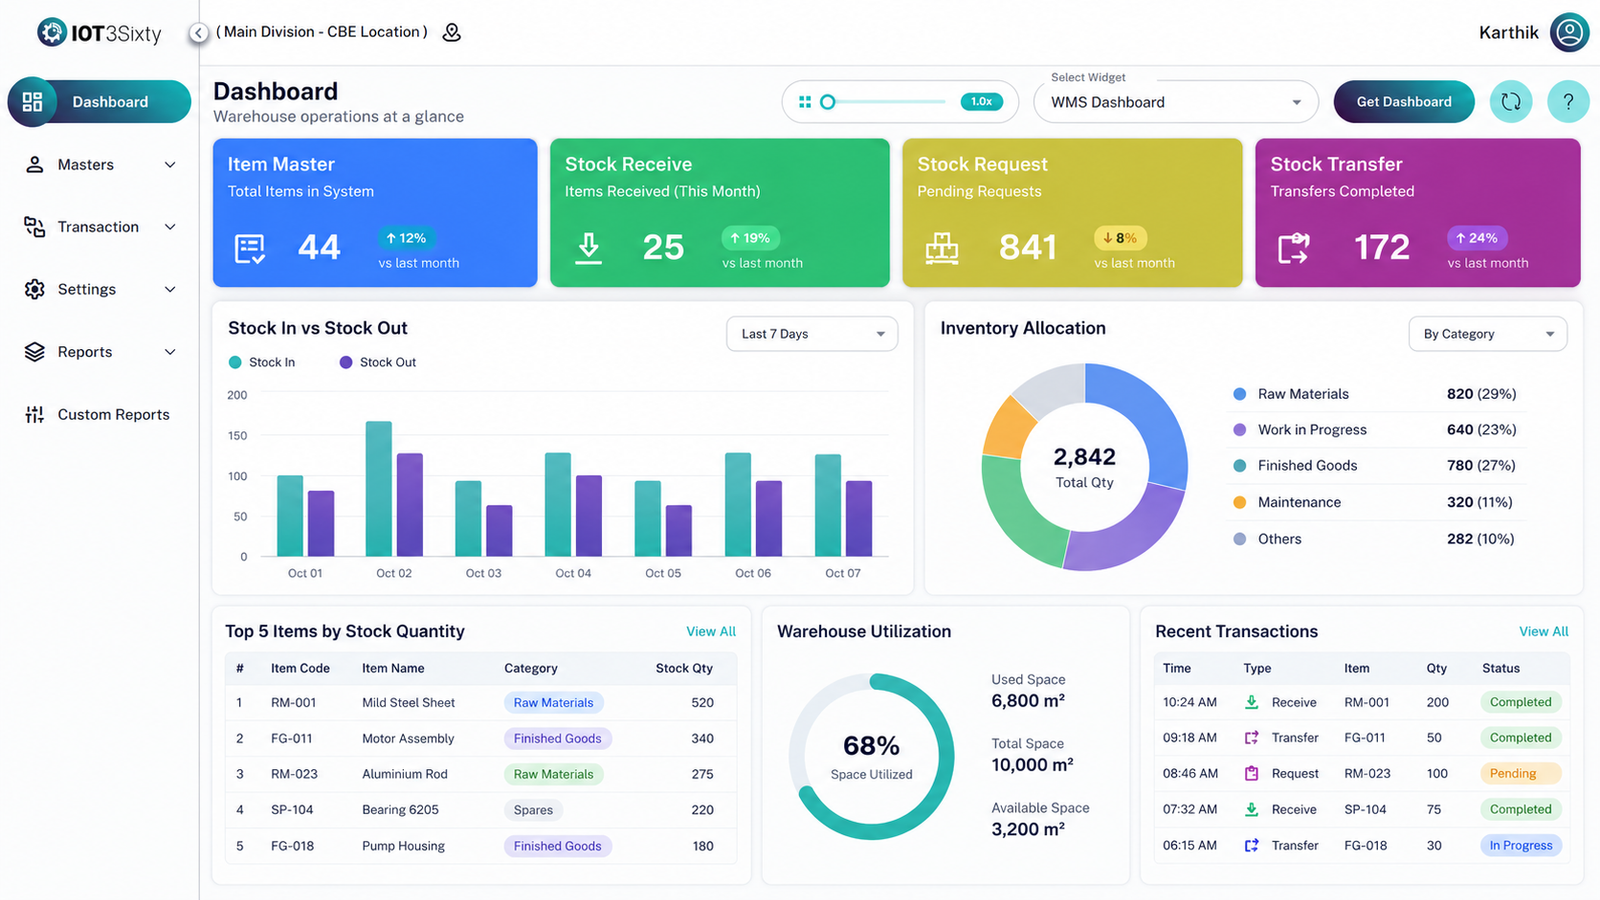Click the 1.0x zoom value badge

(981, 102)
